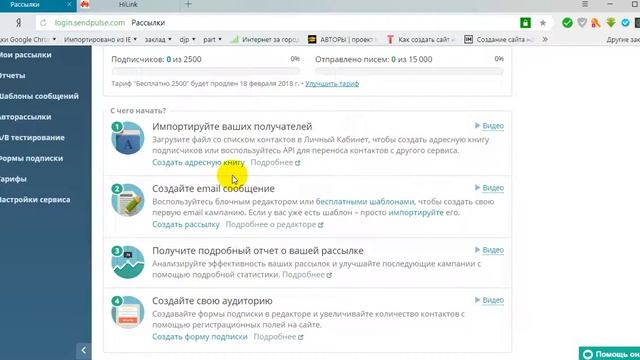
Task: Expand Импортировано из IE bookmarks folder
Action: (x=100, y=40)
